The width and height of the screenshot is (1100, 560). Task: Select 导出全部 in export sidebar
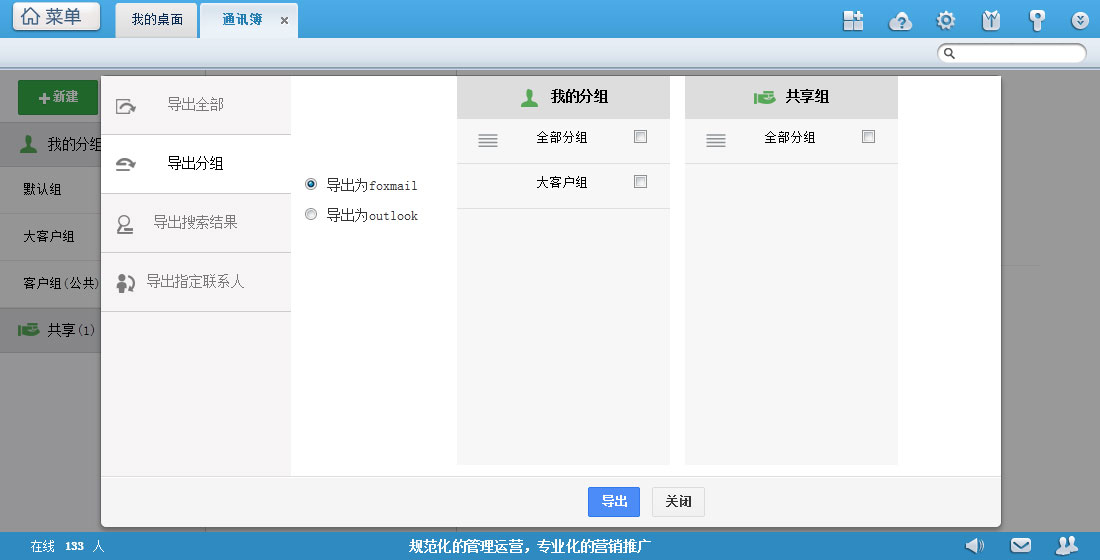coord(195,104)
